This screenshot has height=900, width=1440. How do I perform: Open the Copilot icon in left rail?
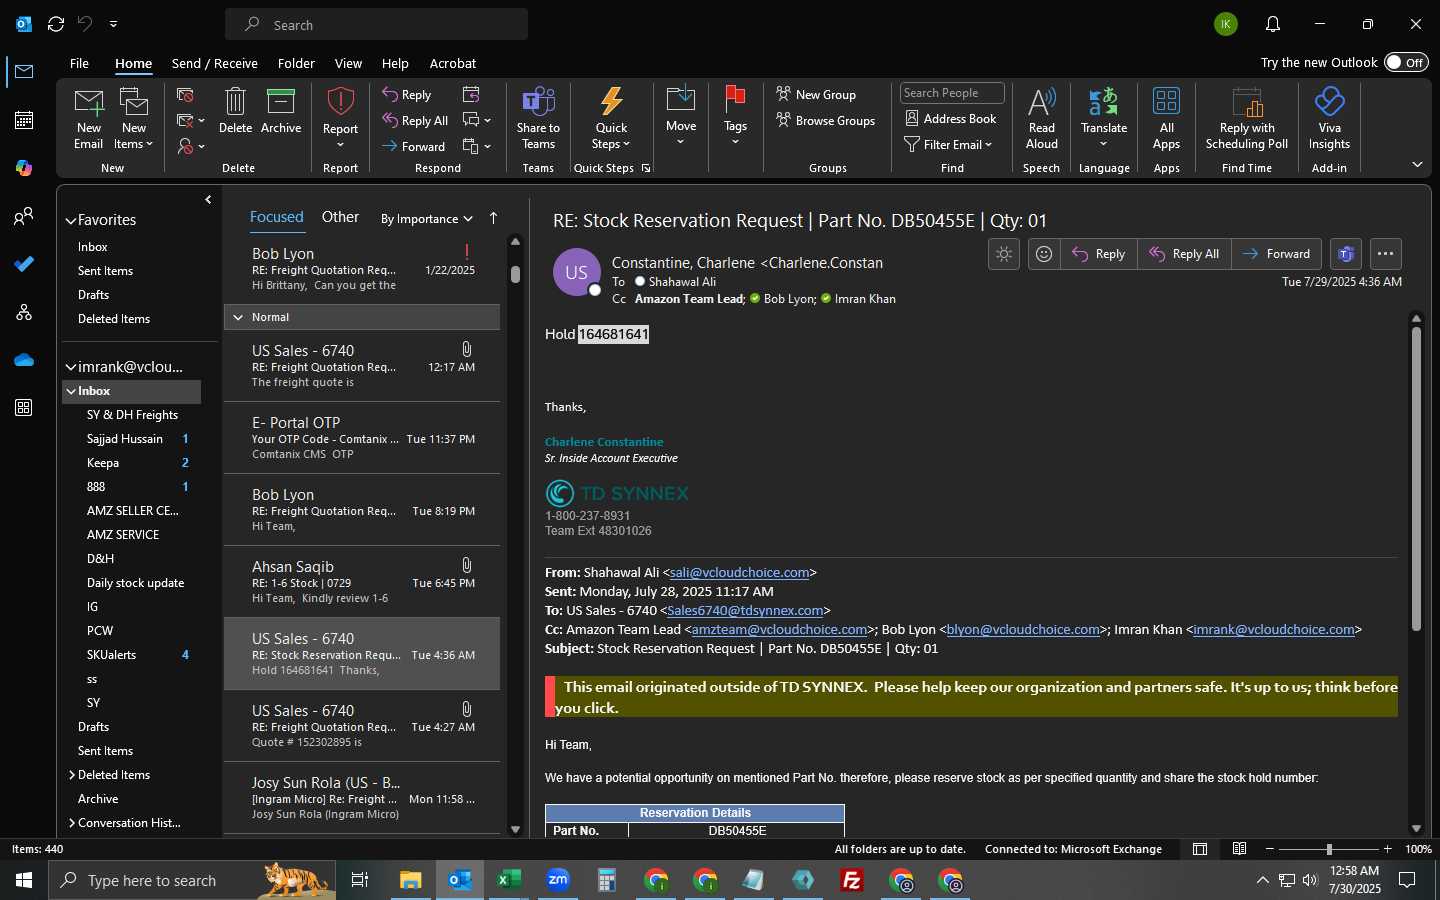[24, 168]
